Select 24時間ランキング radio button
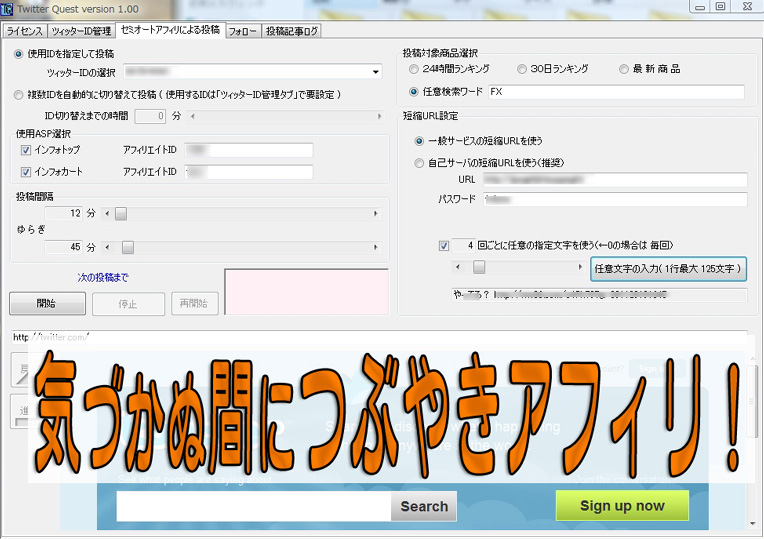The image size is (764, 539). pyautogui.click(x=414, y=69)
